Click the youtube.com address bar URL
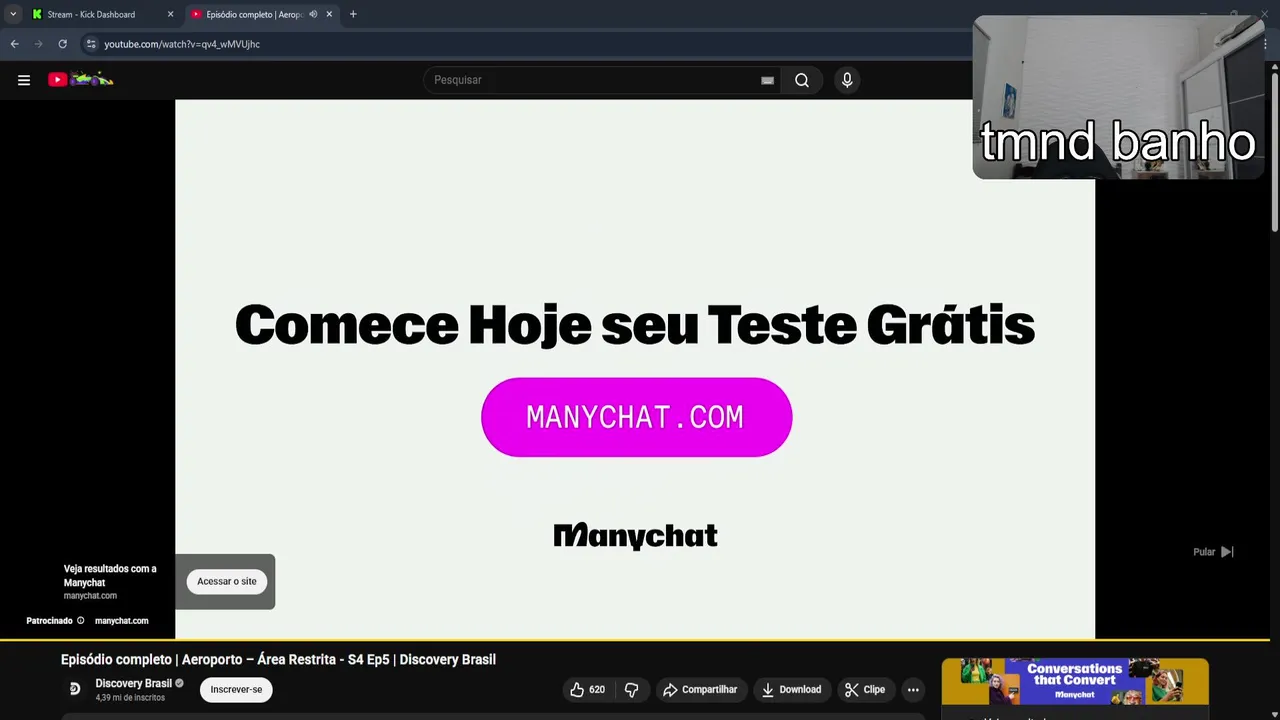The image size is (1280, 720). (182, 44)
